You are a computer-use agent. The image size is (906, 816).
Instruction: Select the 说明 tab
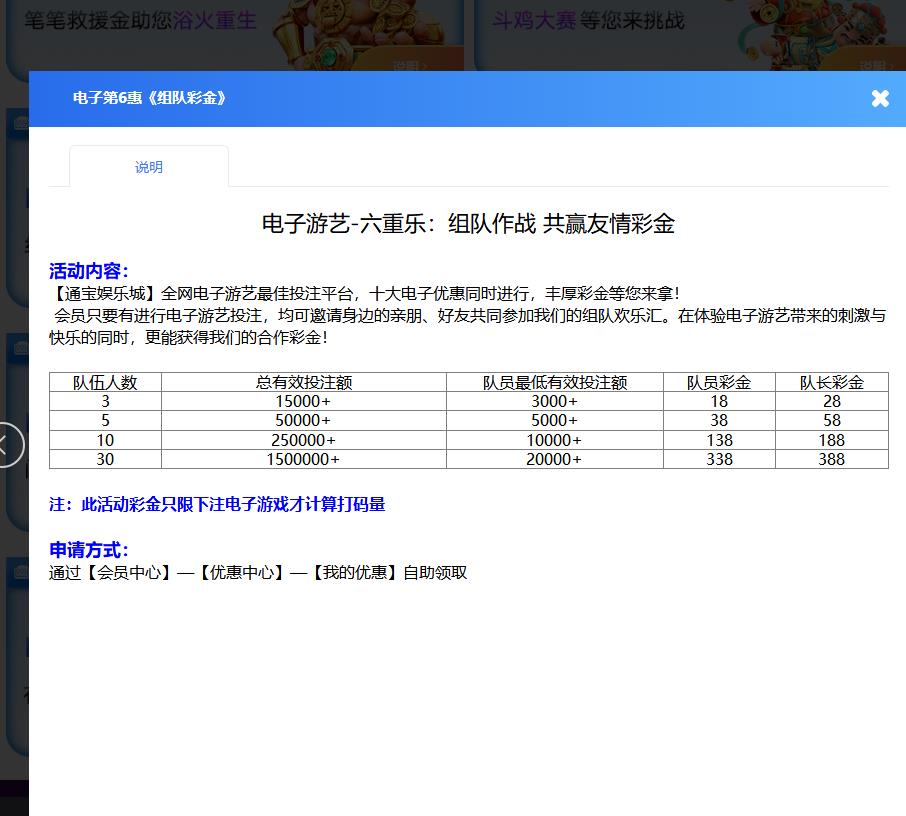tap(149, 167)
